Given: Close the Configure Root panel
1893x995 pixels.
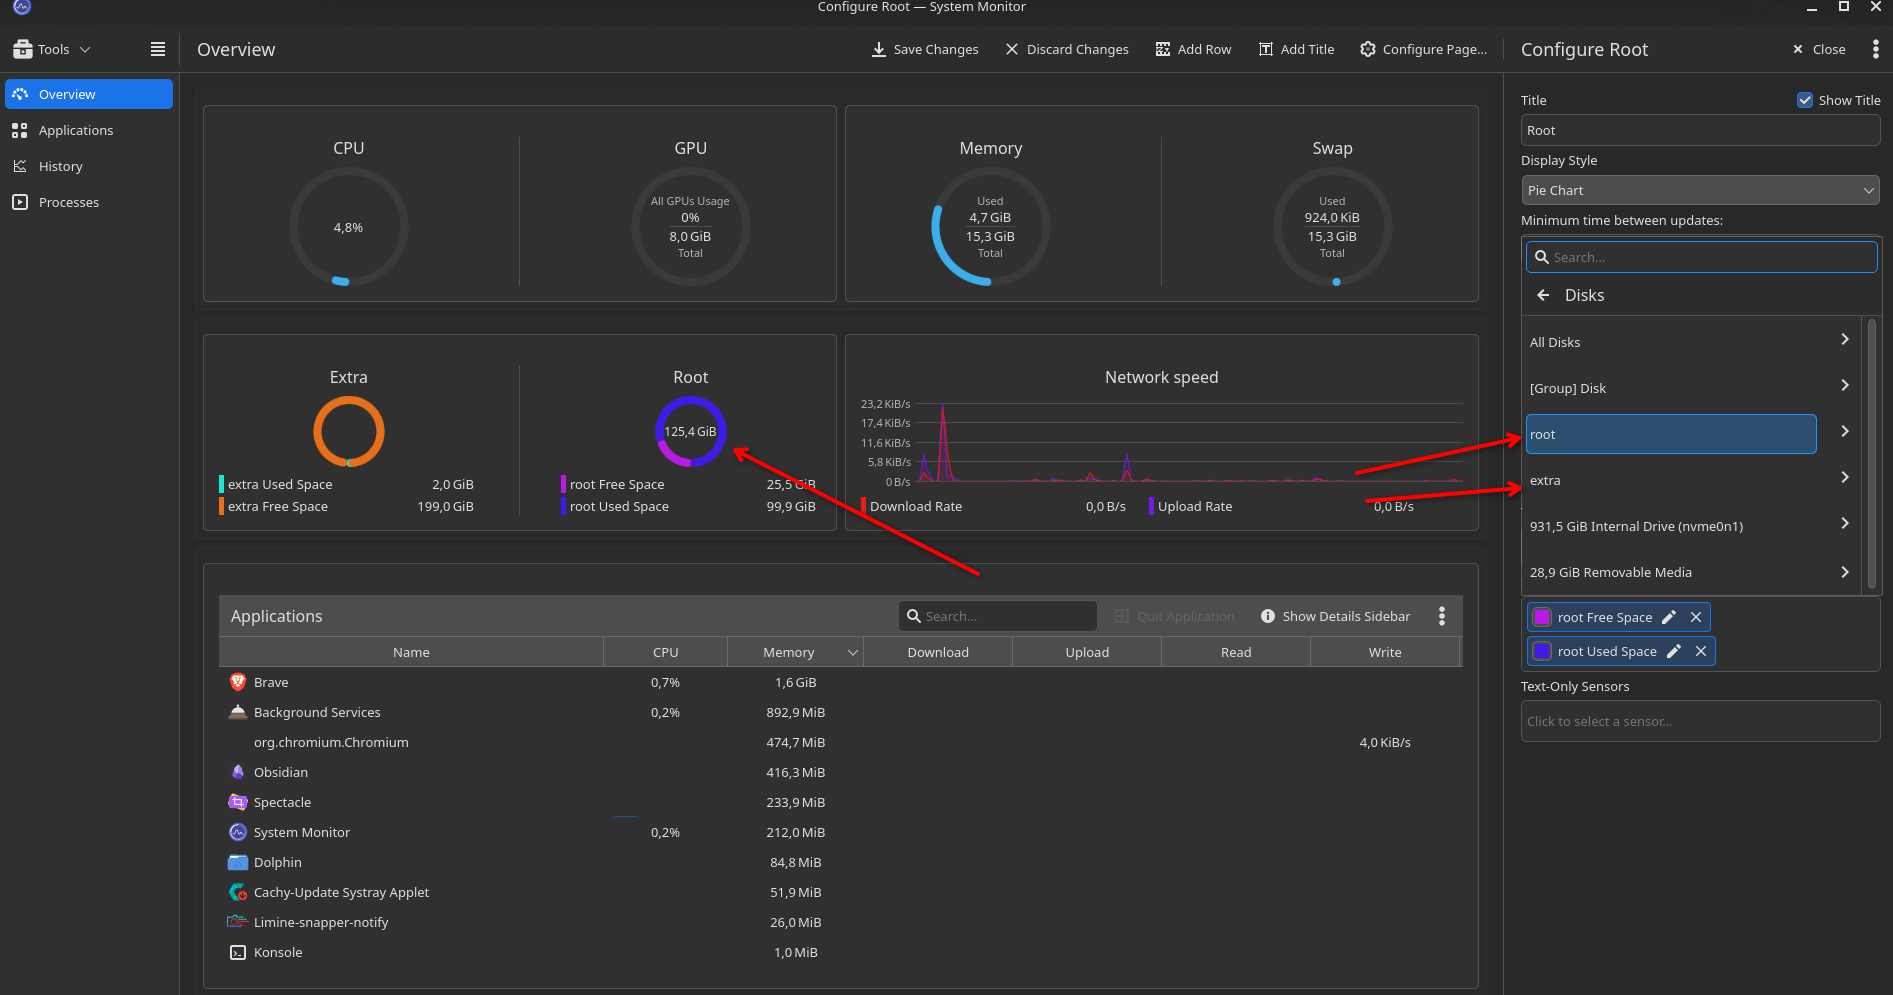Looking at the screenshot, I should 1819,49.
